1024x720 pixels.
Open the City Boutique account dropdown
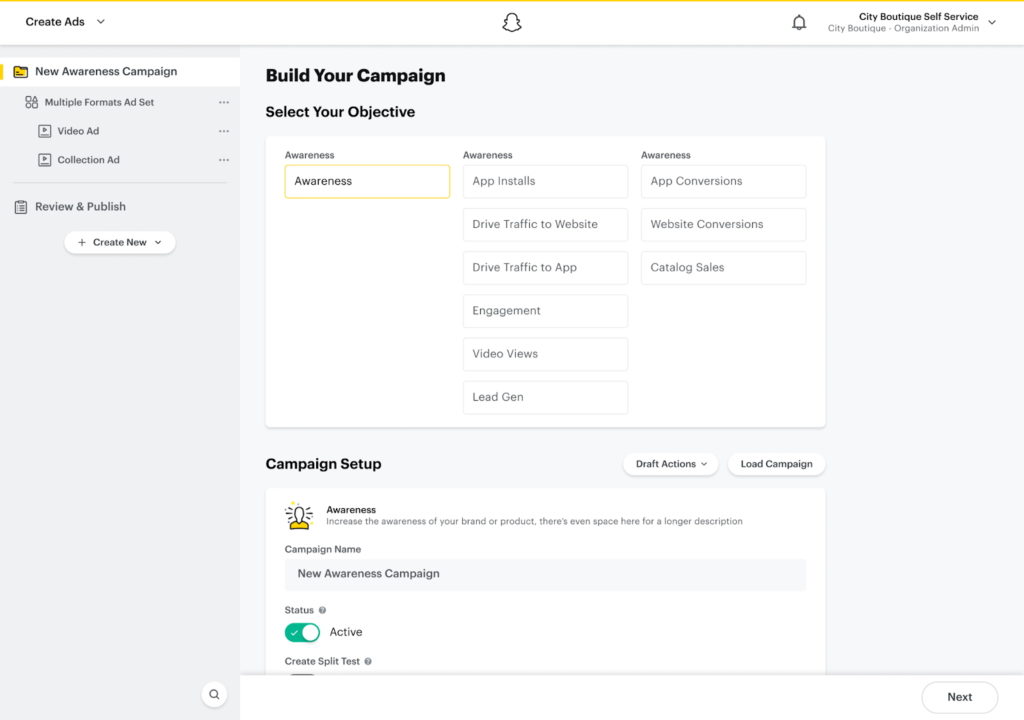(990, 21)
